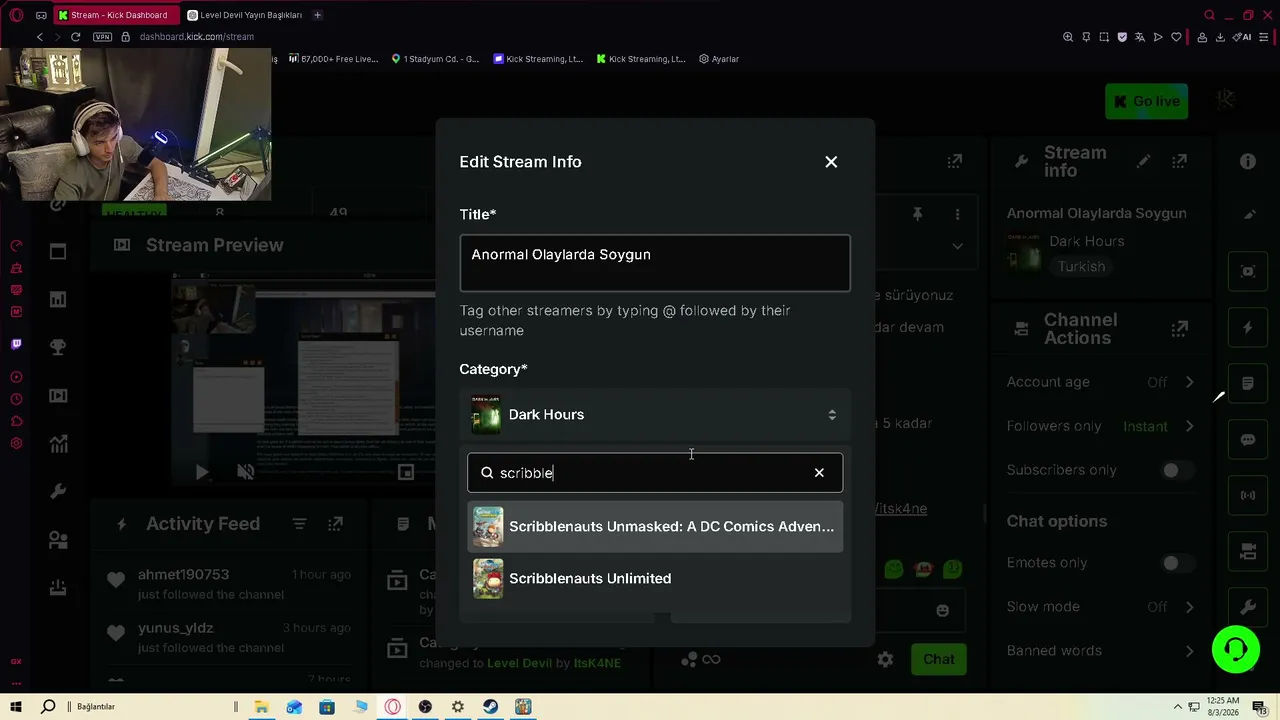Click the Go live button
The image size is (1280, 720).
[x=1146, y=101]
